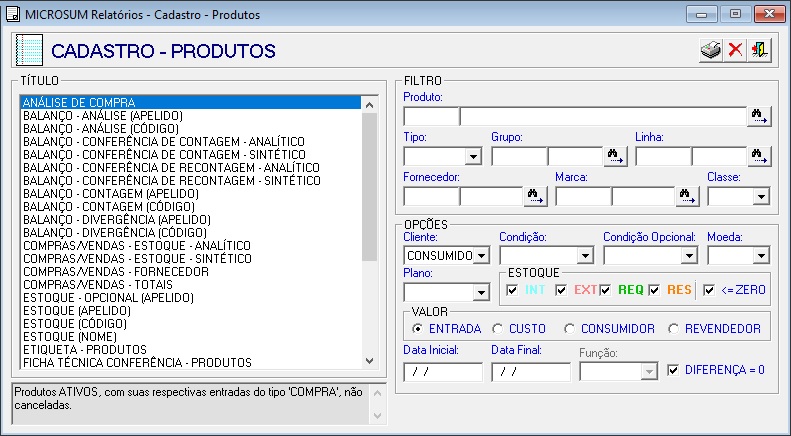Click the Produto description input field
Screen dimensions: 791x436
click(x=603, y=117)
